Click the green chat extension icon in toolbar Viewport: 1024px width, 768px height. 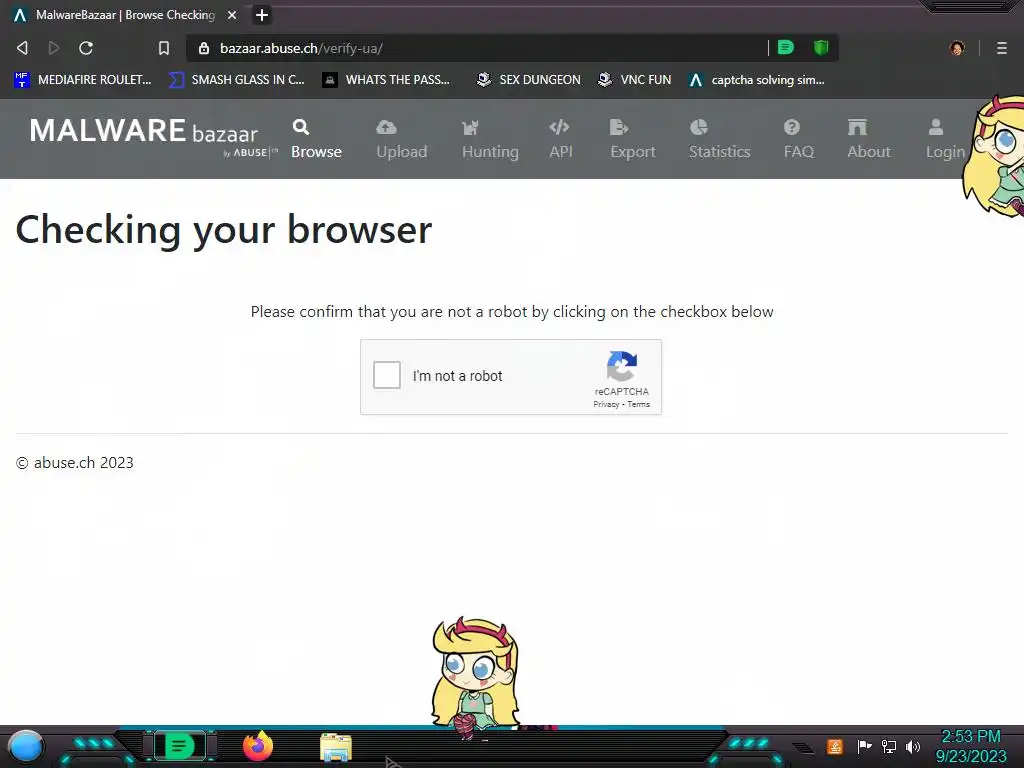[786, 48]
